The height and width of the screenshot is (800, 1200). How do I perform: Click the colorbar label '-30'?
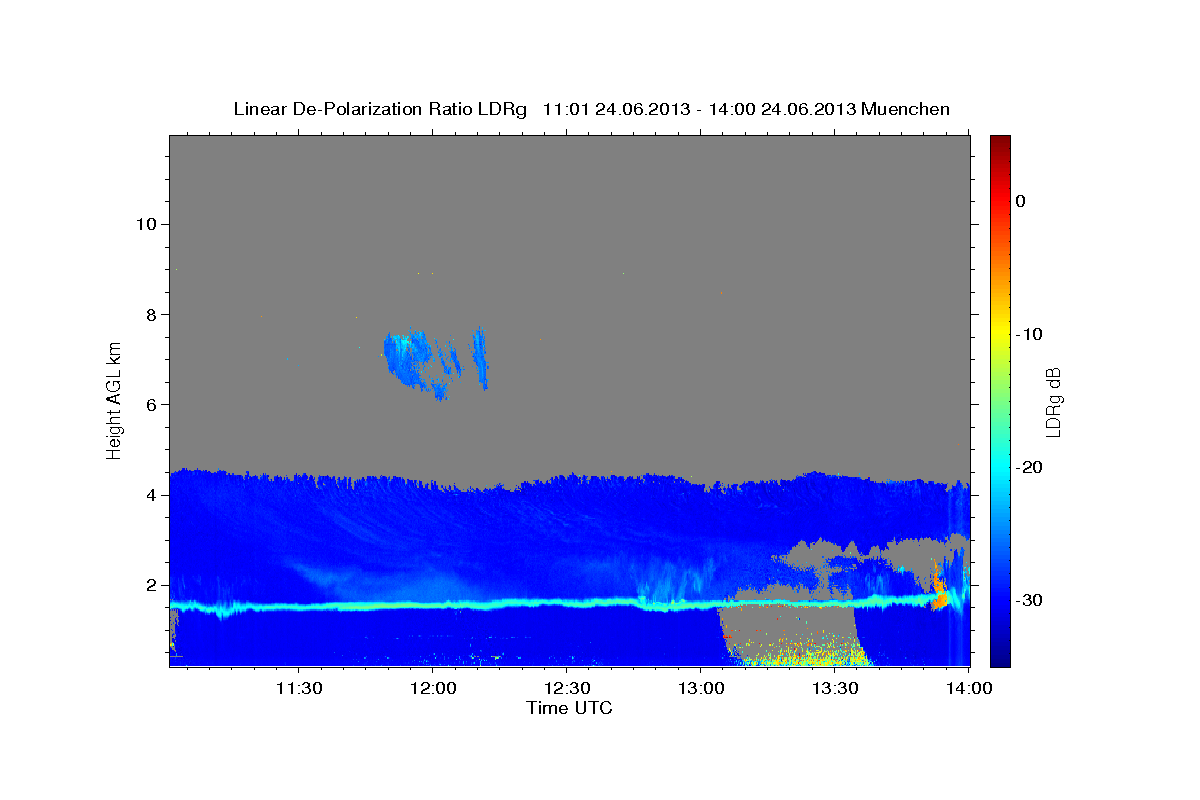tap(1029, 600)
